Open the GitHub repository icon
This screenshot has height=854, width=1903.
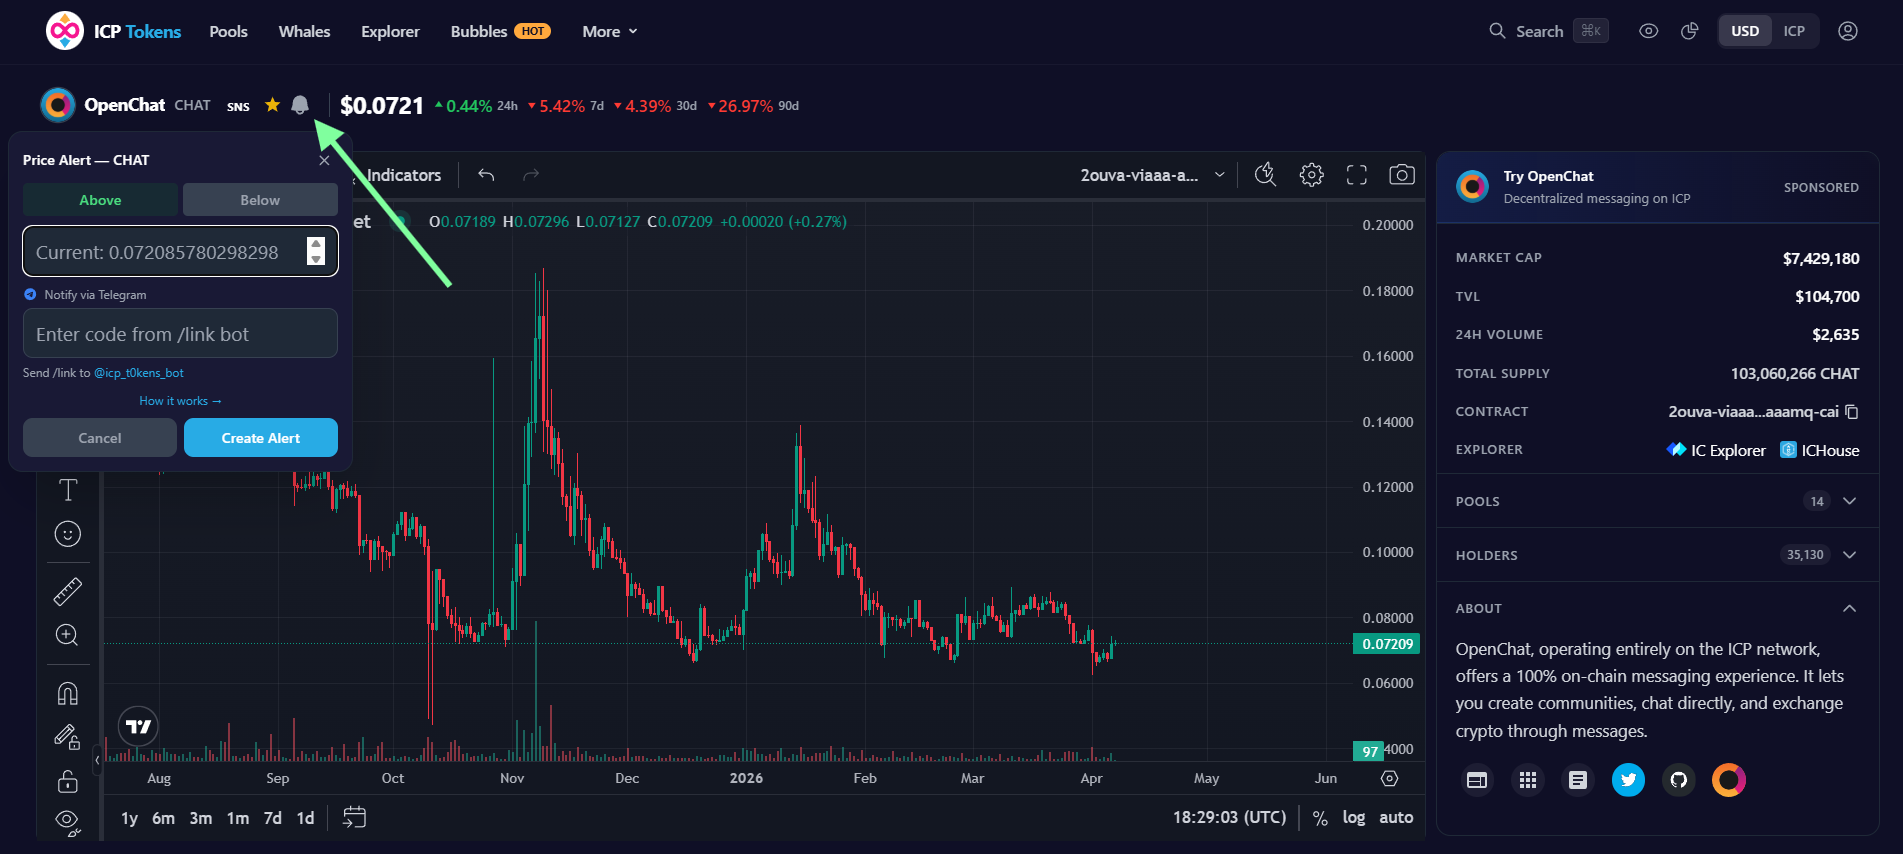[x=1679, y=780]
